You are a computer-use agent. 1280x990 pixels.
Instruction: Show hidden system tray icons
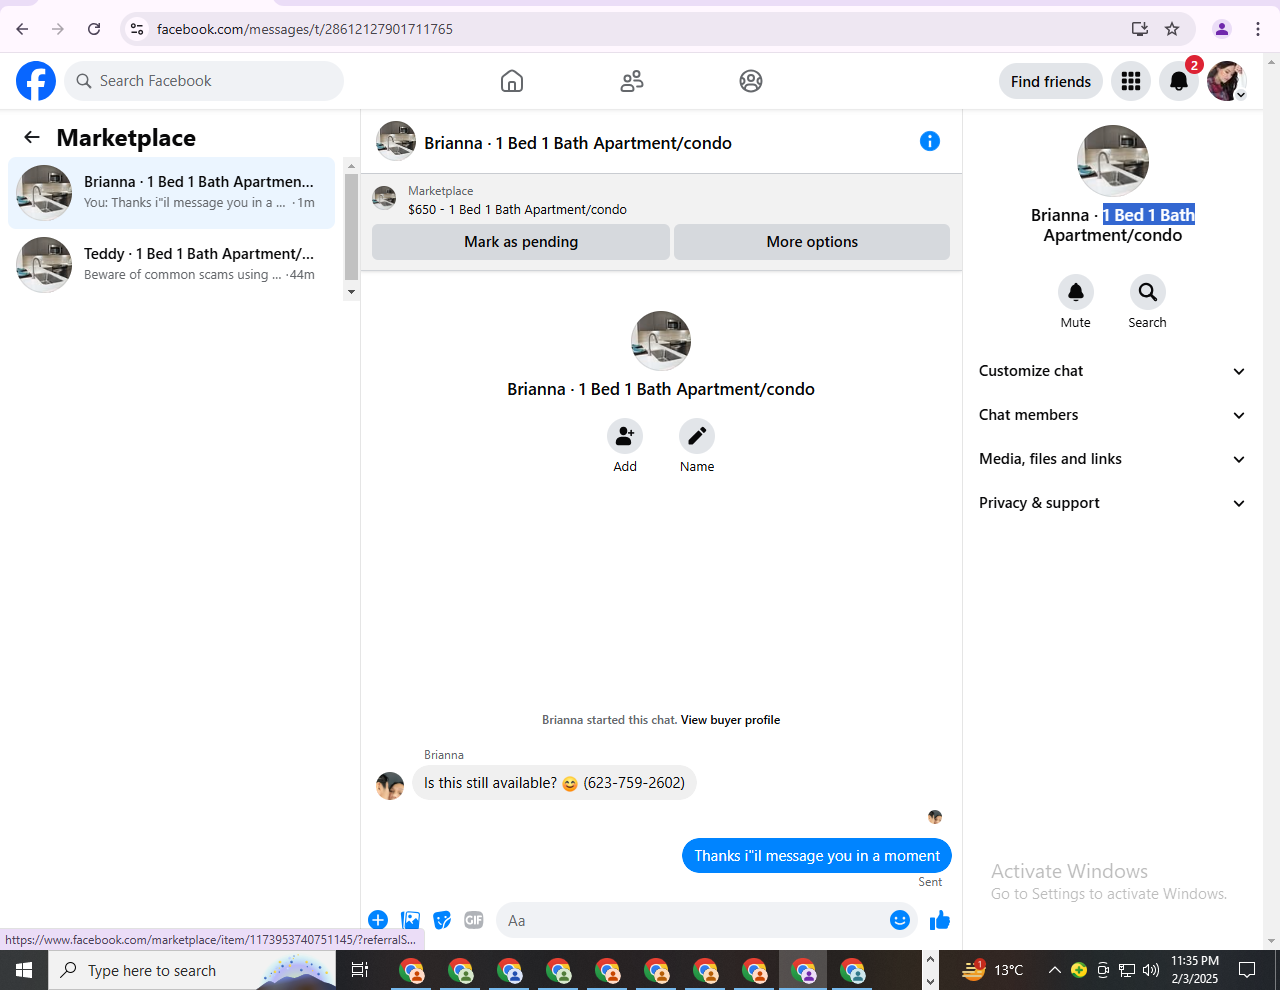(1054, 970)
